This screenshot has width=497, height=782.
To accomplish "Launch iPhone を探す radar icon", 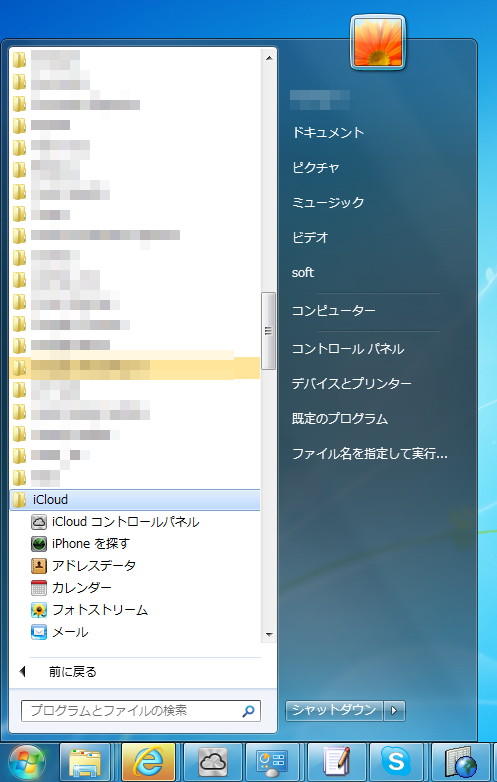I will pyautogui.click(x=39, y=544).
